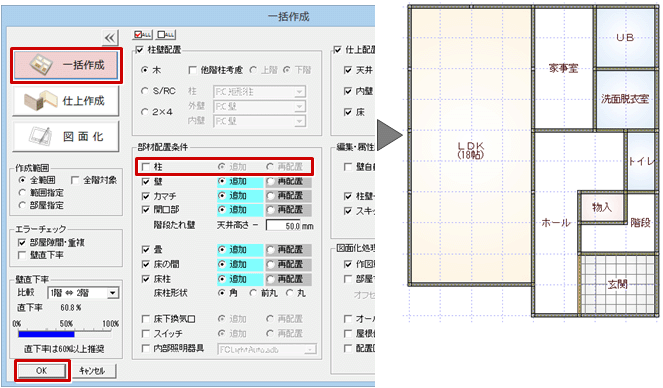Click the uncheck-all ALL icon
The height and width of the screenshot is (388, 663).
pos(166,35)
